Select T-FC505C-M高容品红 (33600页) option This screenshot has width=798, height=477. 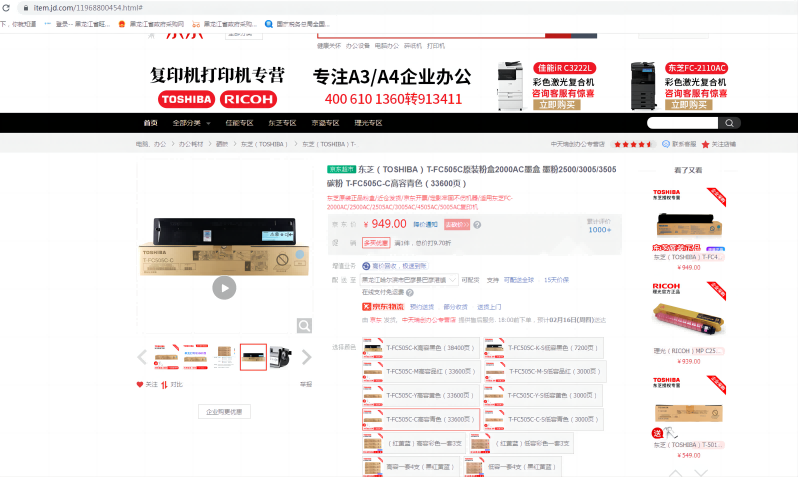point(421,372)
